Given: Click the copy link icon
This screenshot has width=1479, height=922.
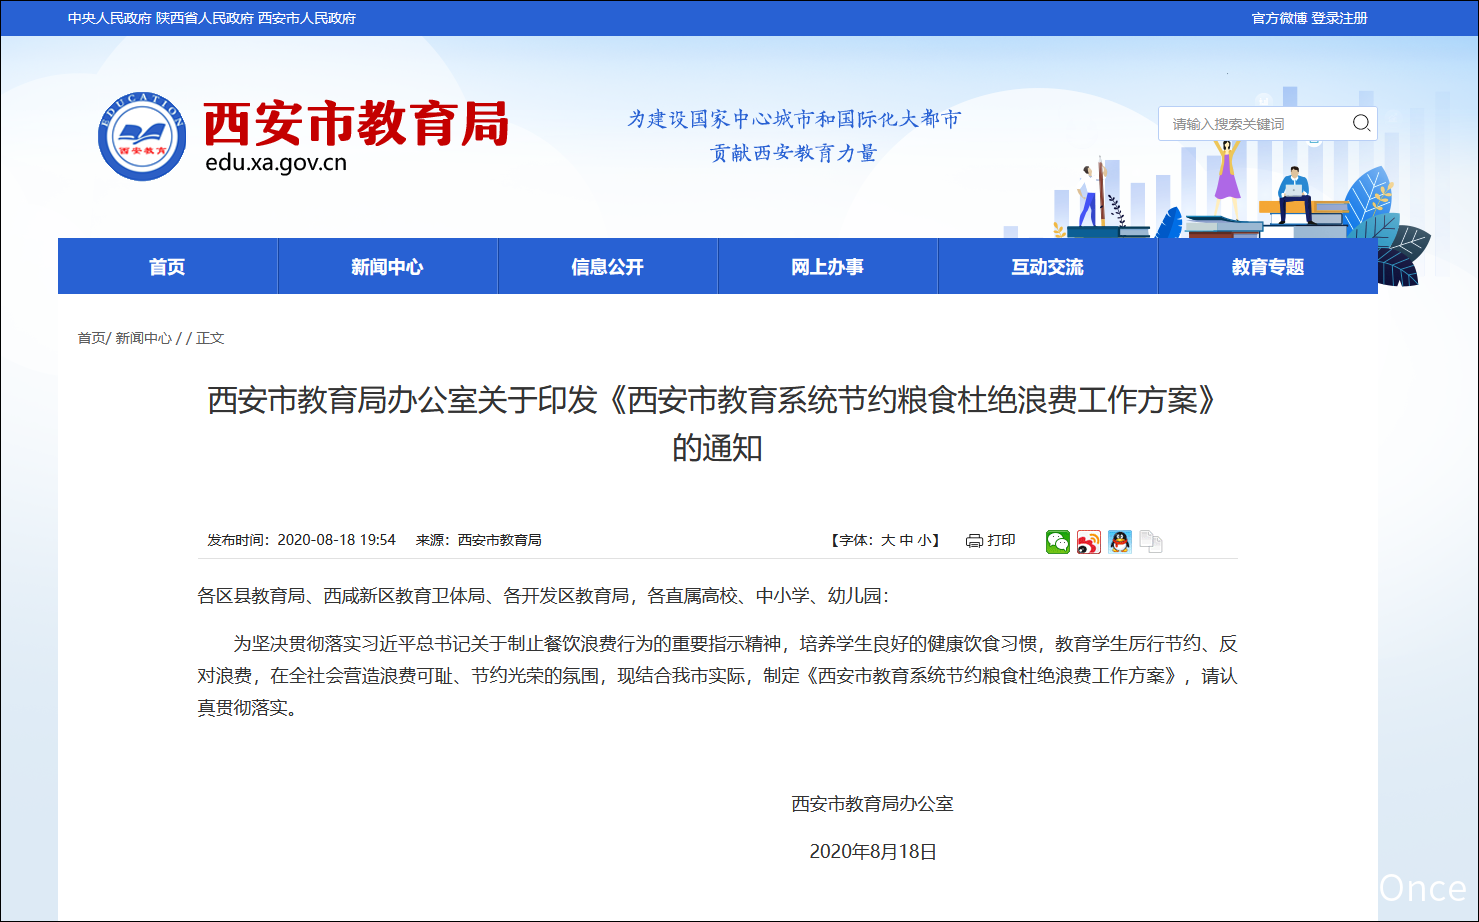Looking at the screenshot, I should pos(1151,541).
